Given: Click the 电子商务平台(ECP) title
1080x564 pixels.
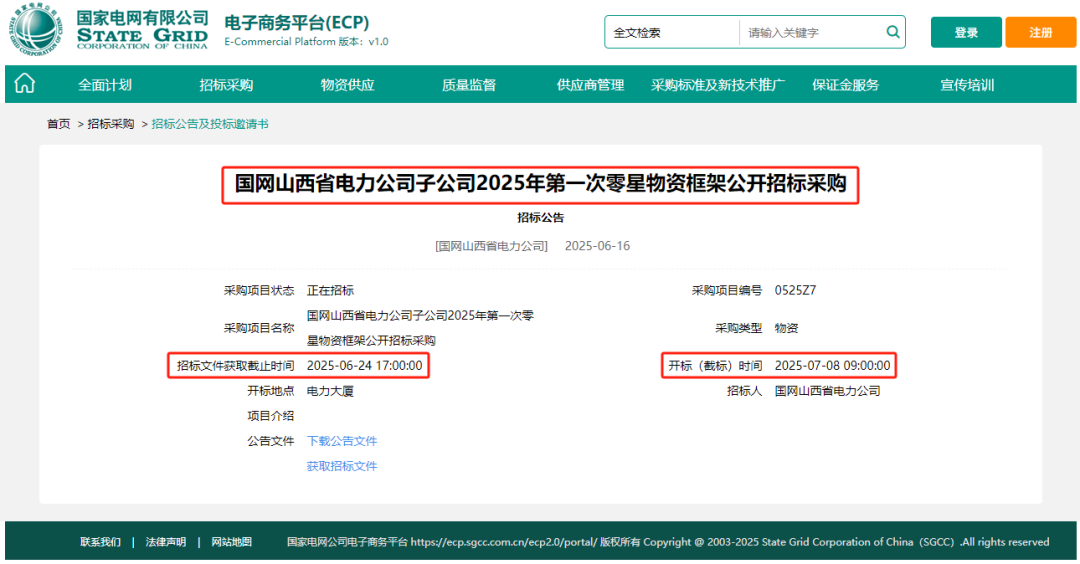Looking at the screenshot, I should [297, 23].
